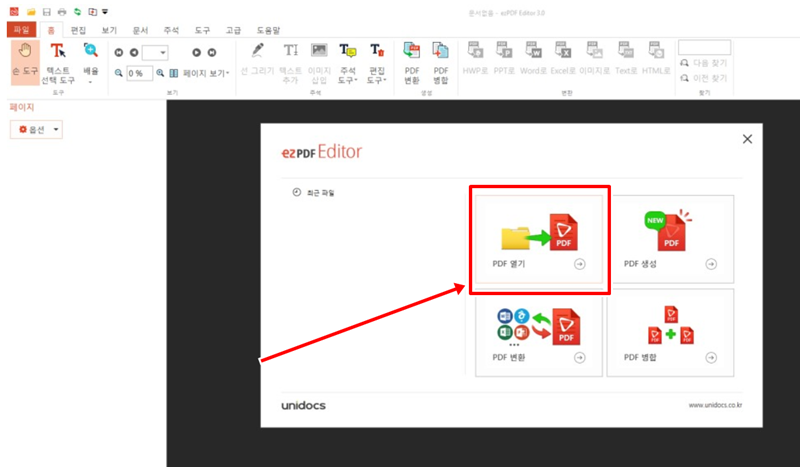Switch to the 고급 advanced tab
Image resolution: width=800 pixels, height=467 pixels.
(234, 30)
